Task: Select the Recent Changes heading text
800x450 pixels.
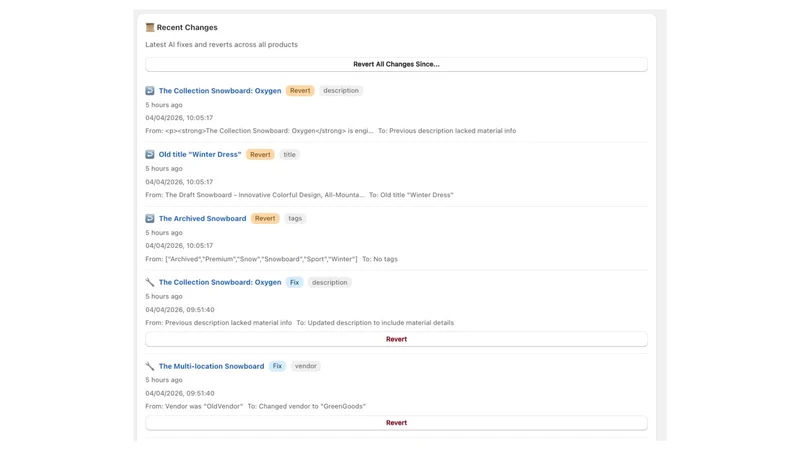Action: tap(187, 28)
